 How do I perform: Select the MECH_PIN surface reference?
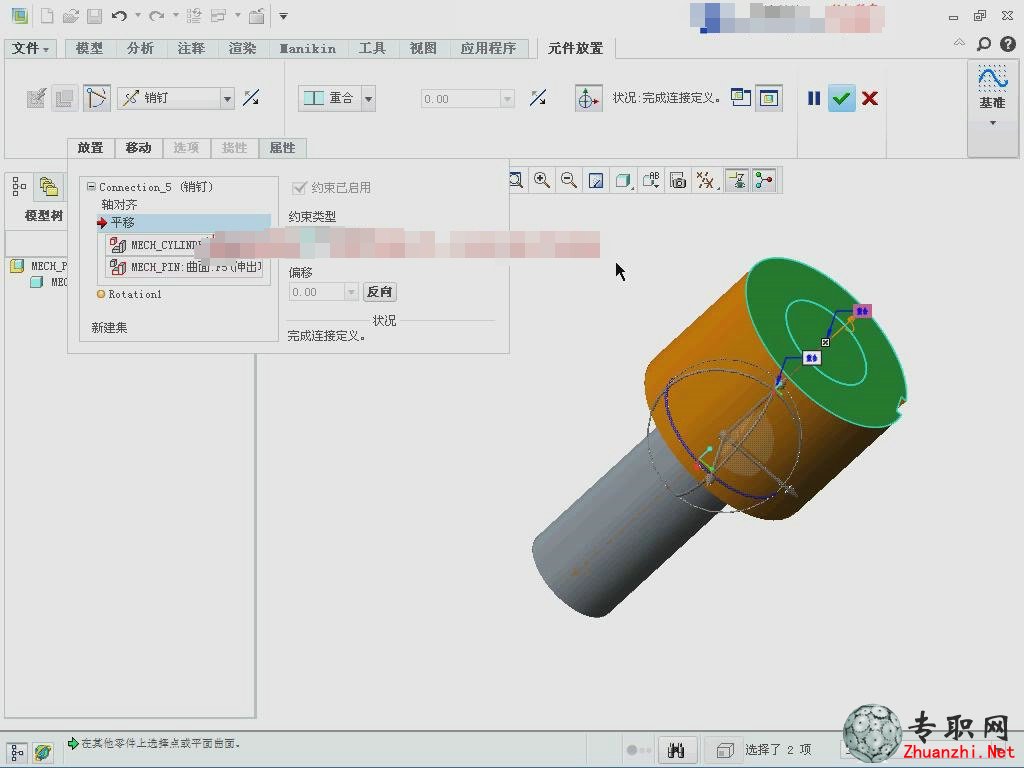click(185, 267)
